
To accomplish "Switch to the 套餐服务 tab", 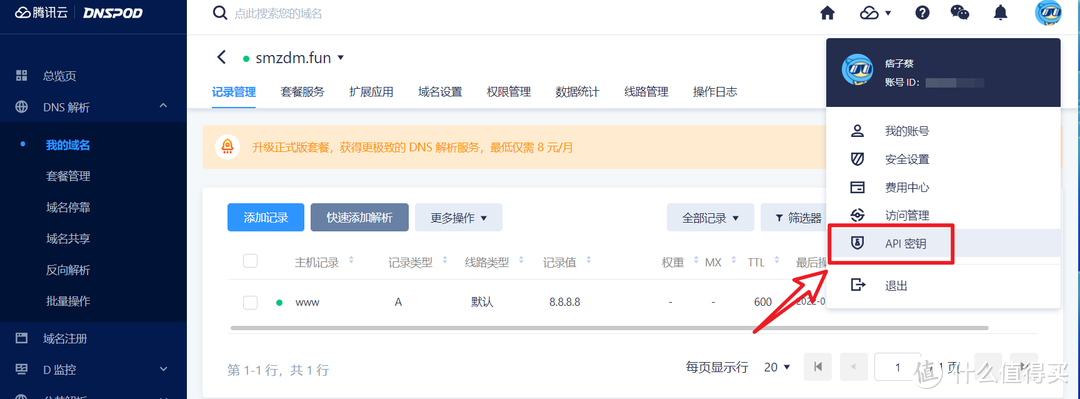I will (x=302, y=92).
